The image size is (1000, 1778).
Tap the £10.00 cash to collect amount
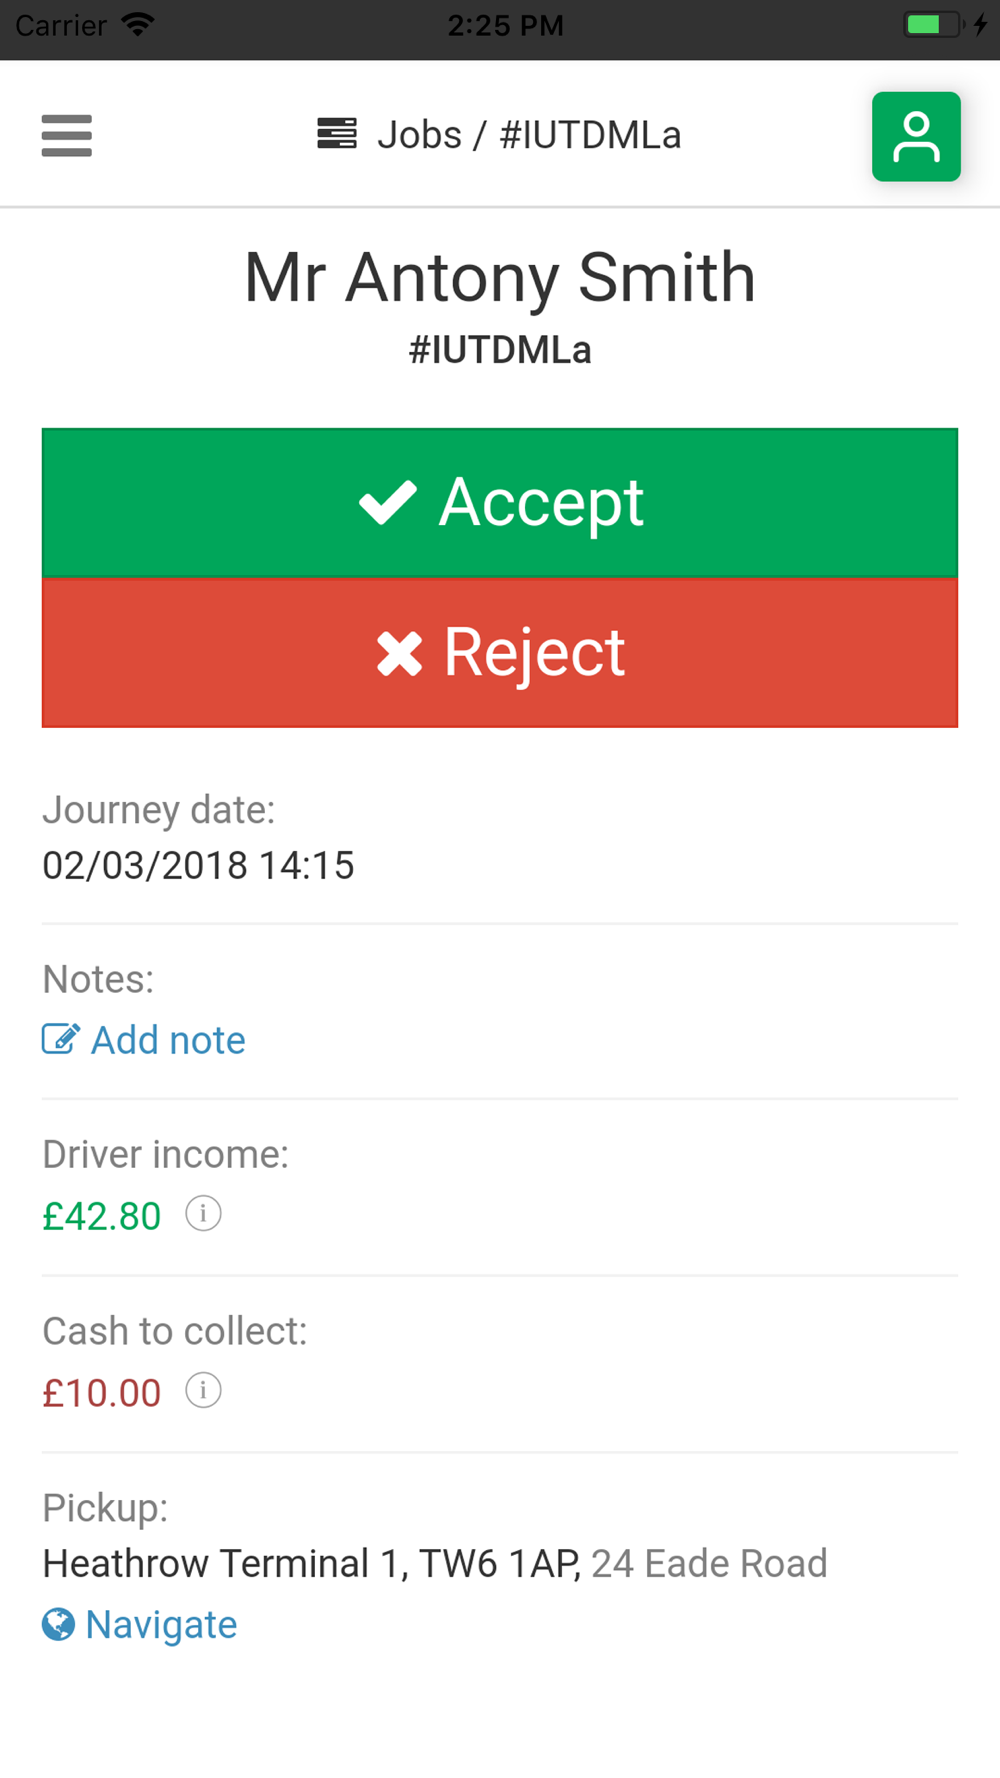[x=101, y=1392]
